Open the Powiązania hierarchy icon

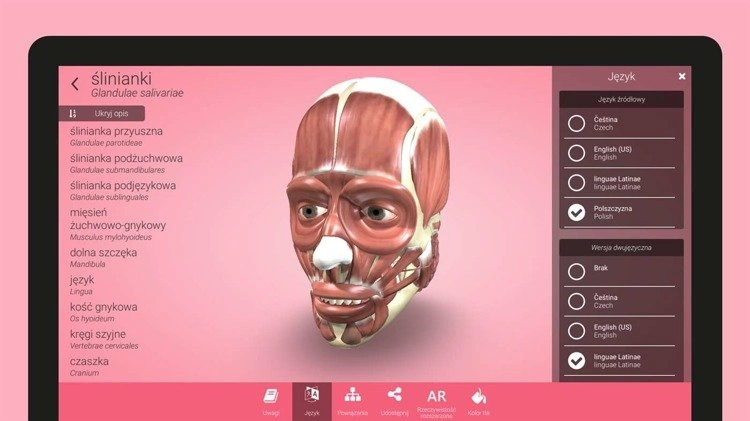click(x=352, y=397)
